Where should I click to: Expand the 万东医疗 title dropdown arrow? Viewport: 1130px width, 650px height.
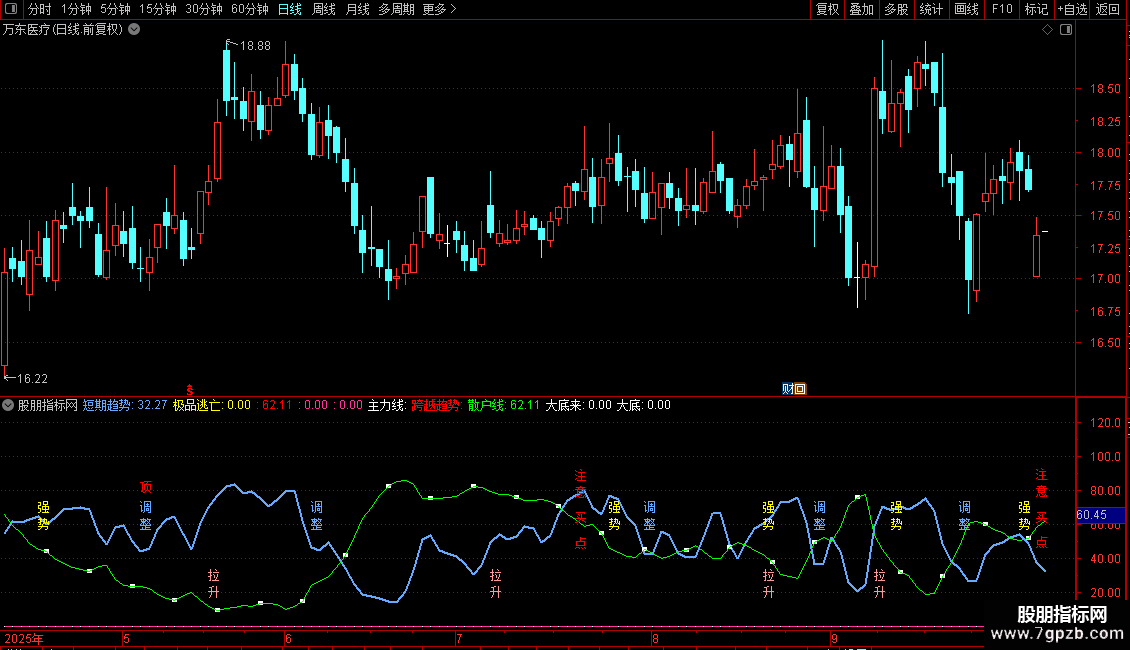[135, 30]
